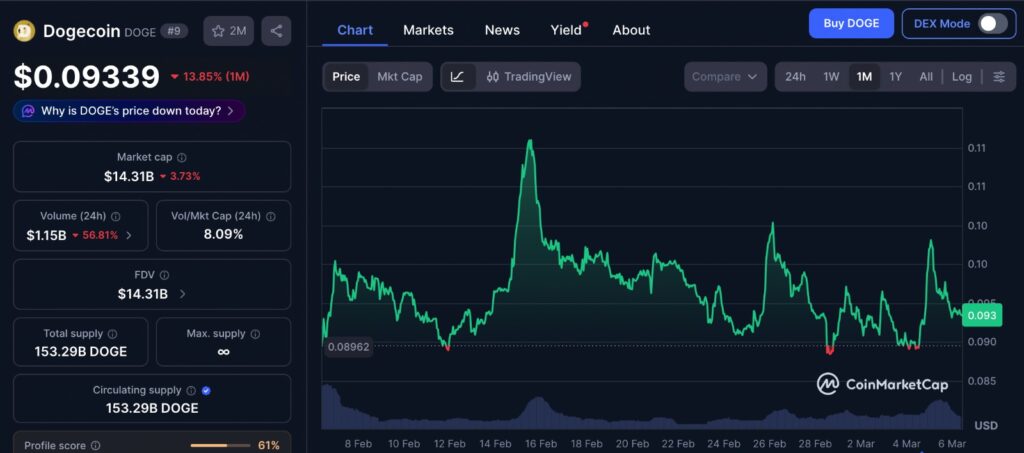
Task: Click the Profile score progress bar
Action: coord(220,446)
